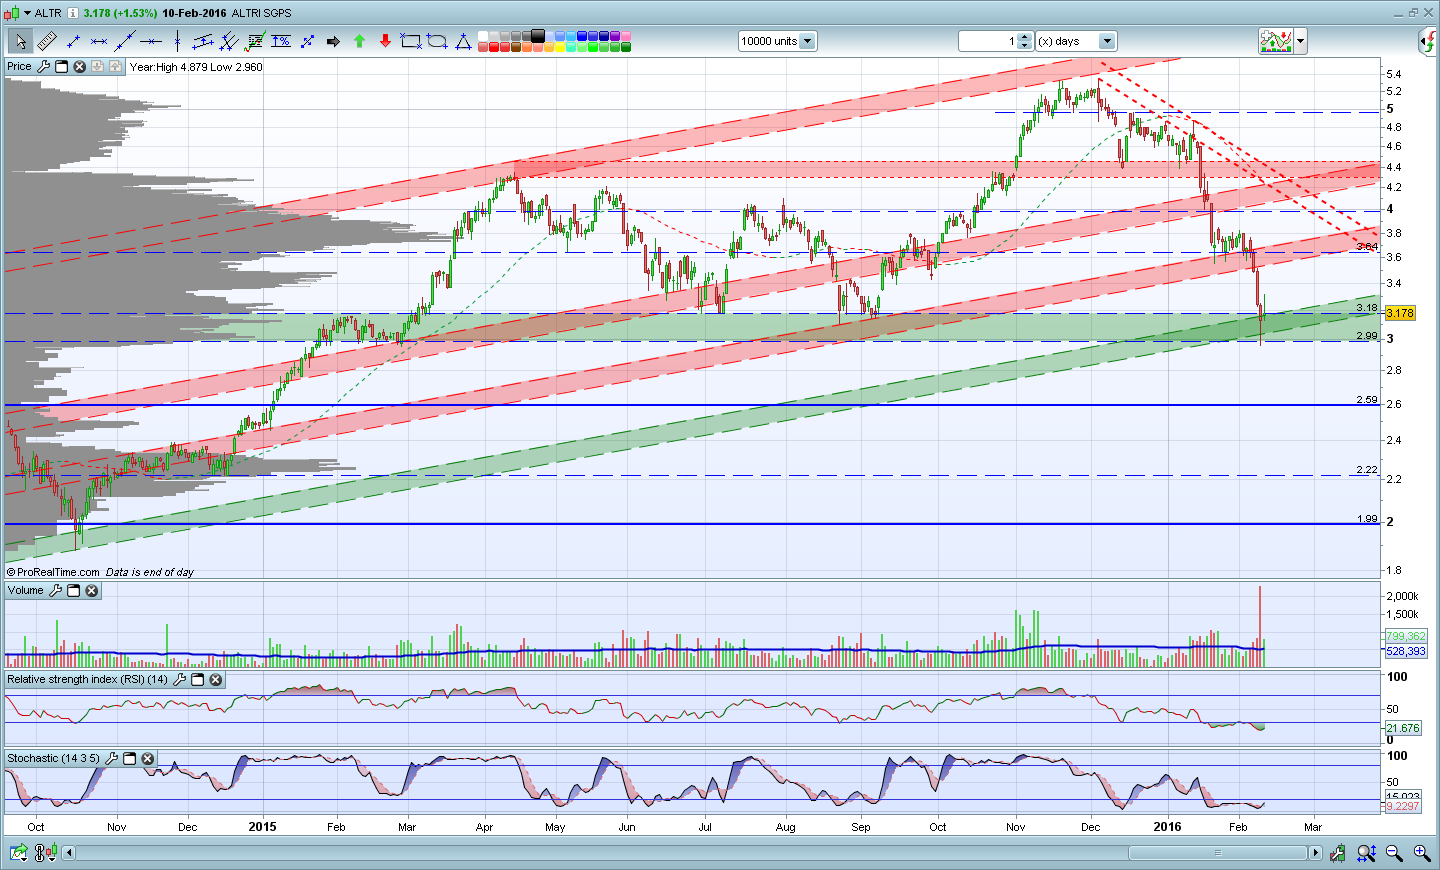Image resolution: width=1440 pixels, height=870 pixels.
Task: Insert a green up arrow marker
Action: (359, 41)
